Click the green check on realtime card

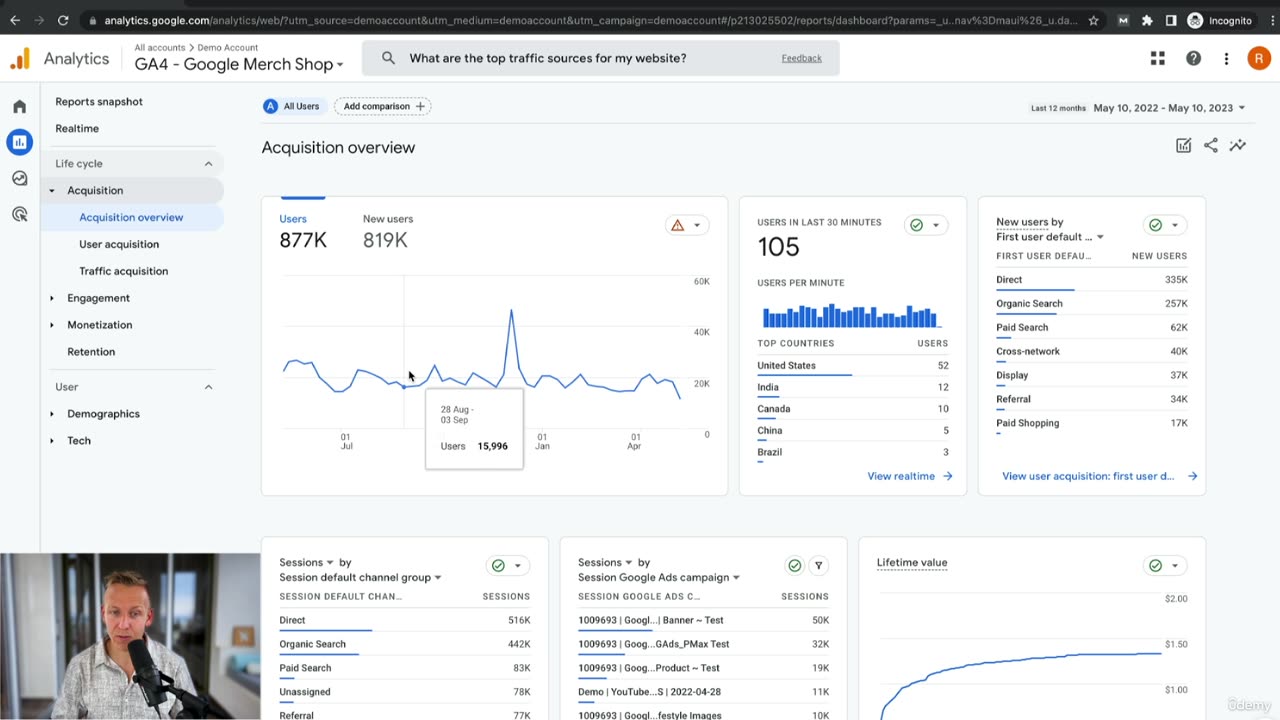(x=916, y=225)
